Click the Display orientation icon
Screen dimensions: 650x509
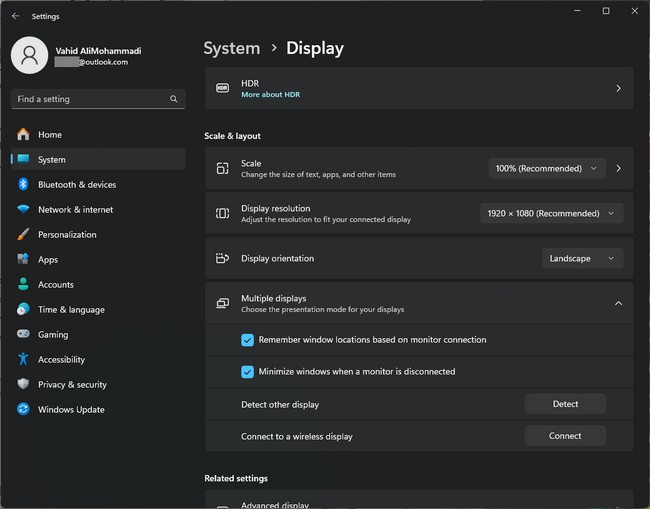[x=223, y=258]
